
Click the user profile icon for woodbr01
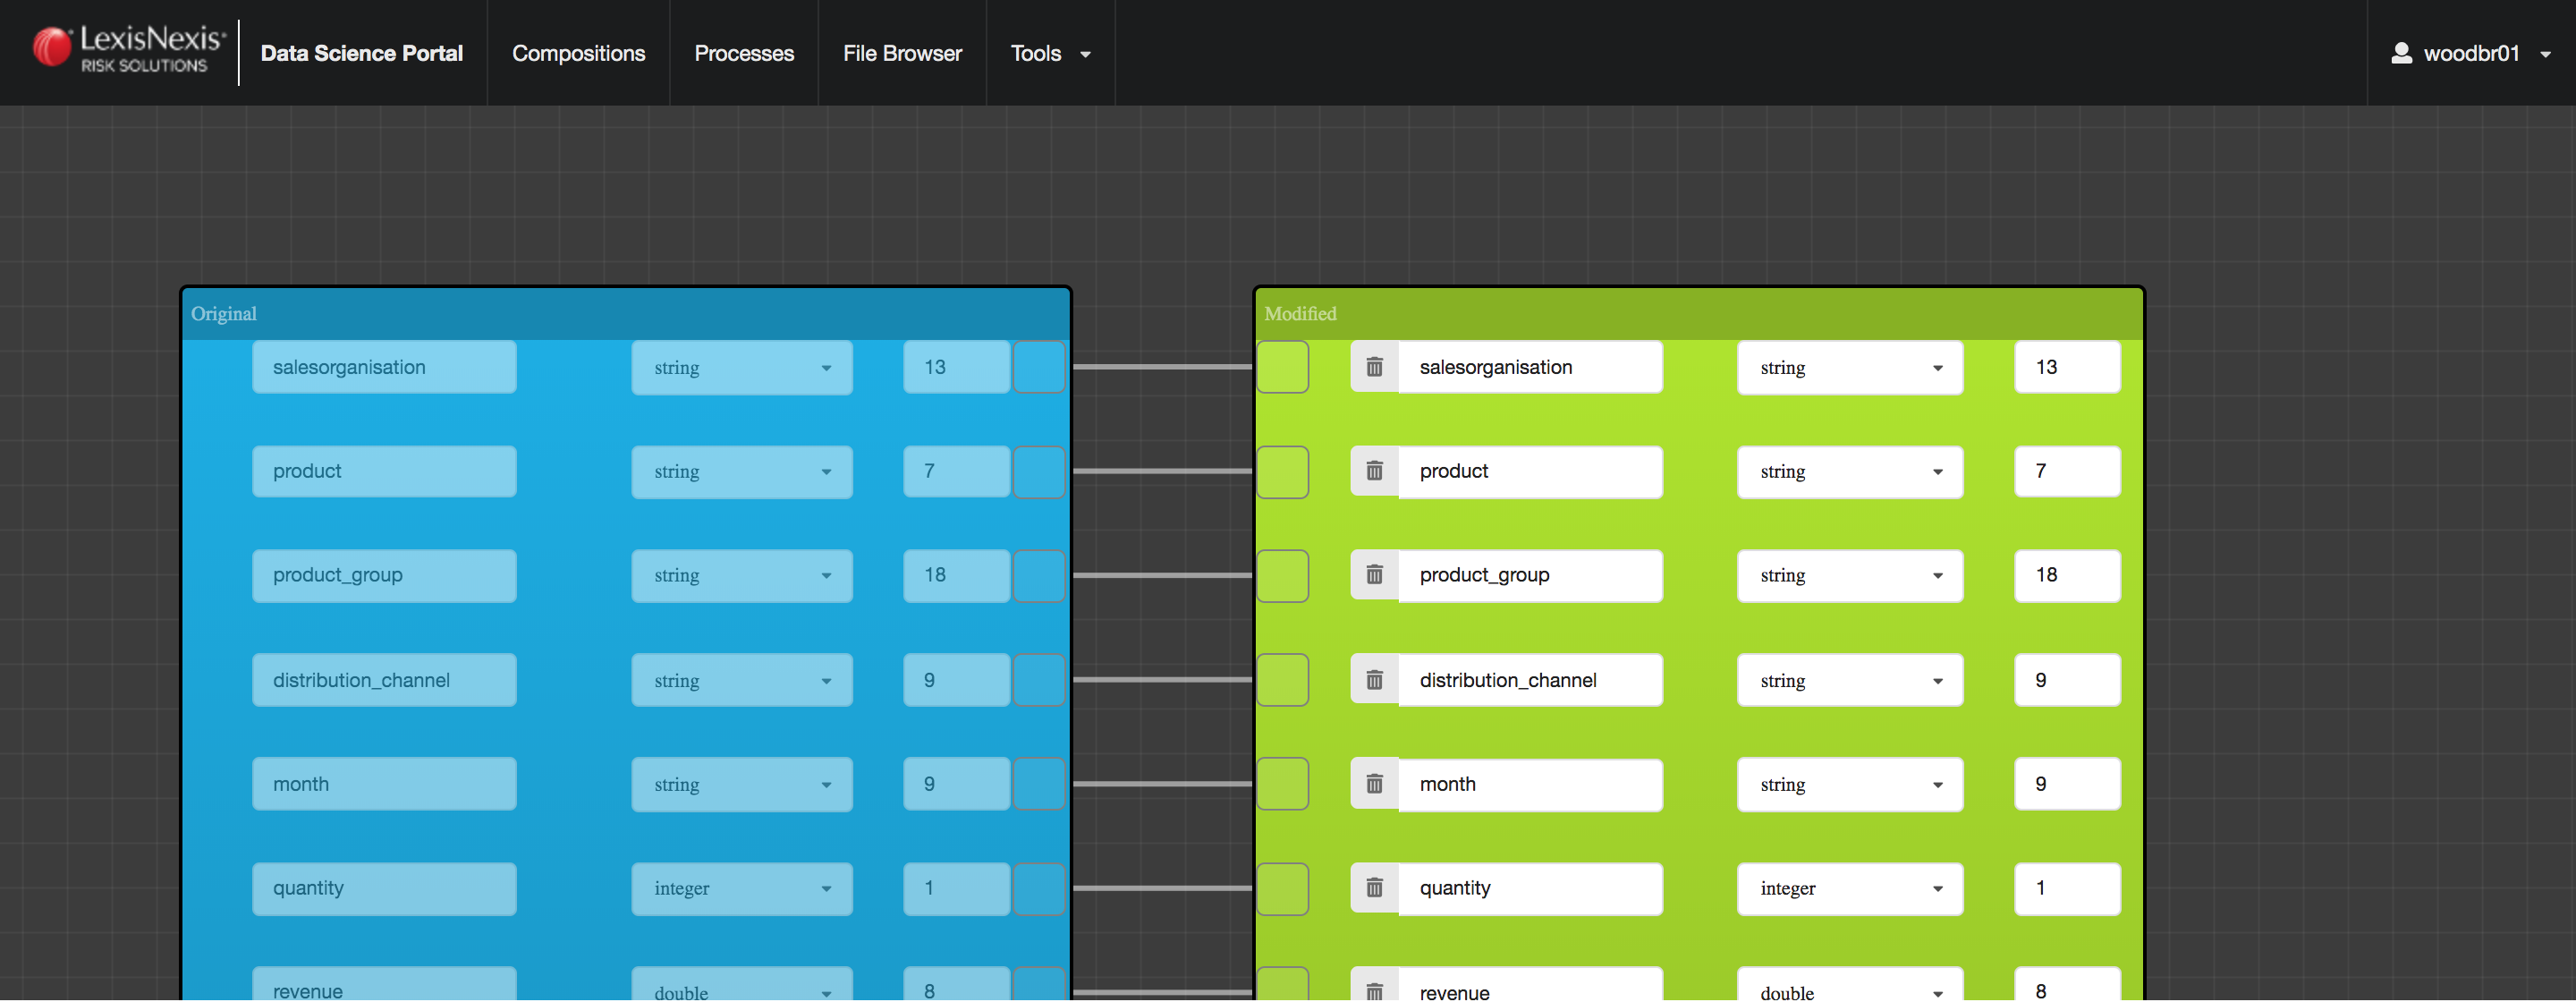(2400, 53)
